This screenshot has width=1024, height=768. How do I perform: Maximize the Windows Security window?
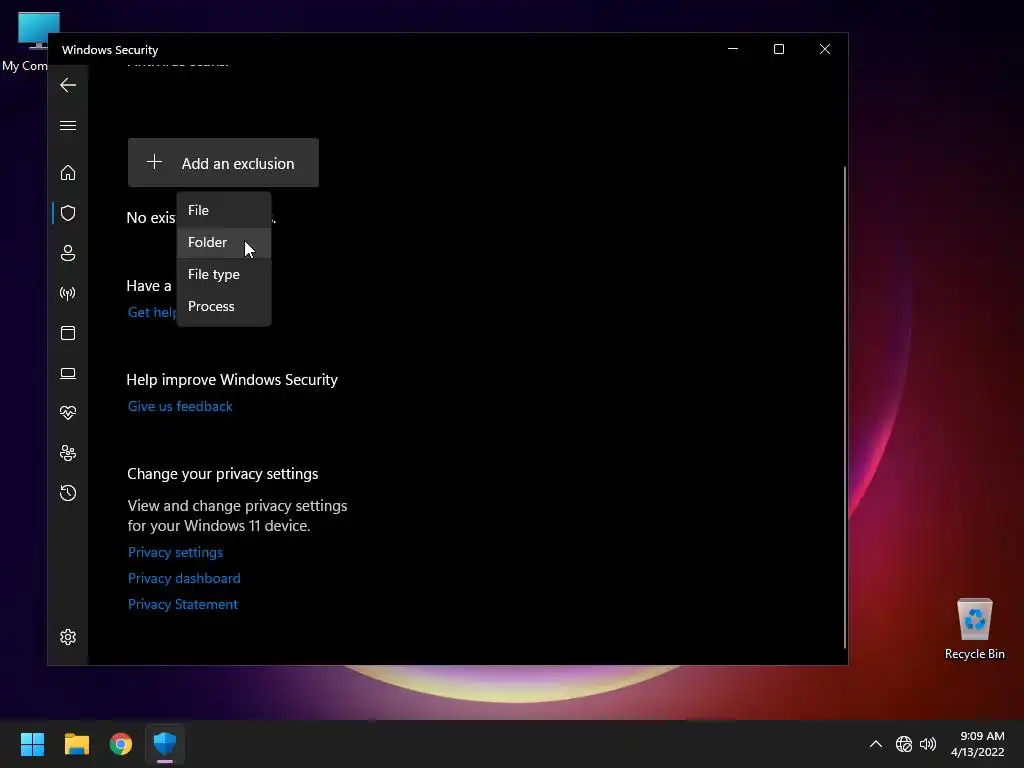click(778, 49)
